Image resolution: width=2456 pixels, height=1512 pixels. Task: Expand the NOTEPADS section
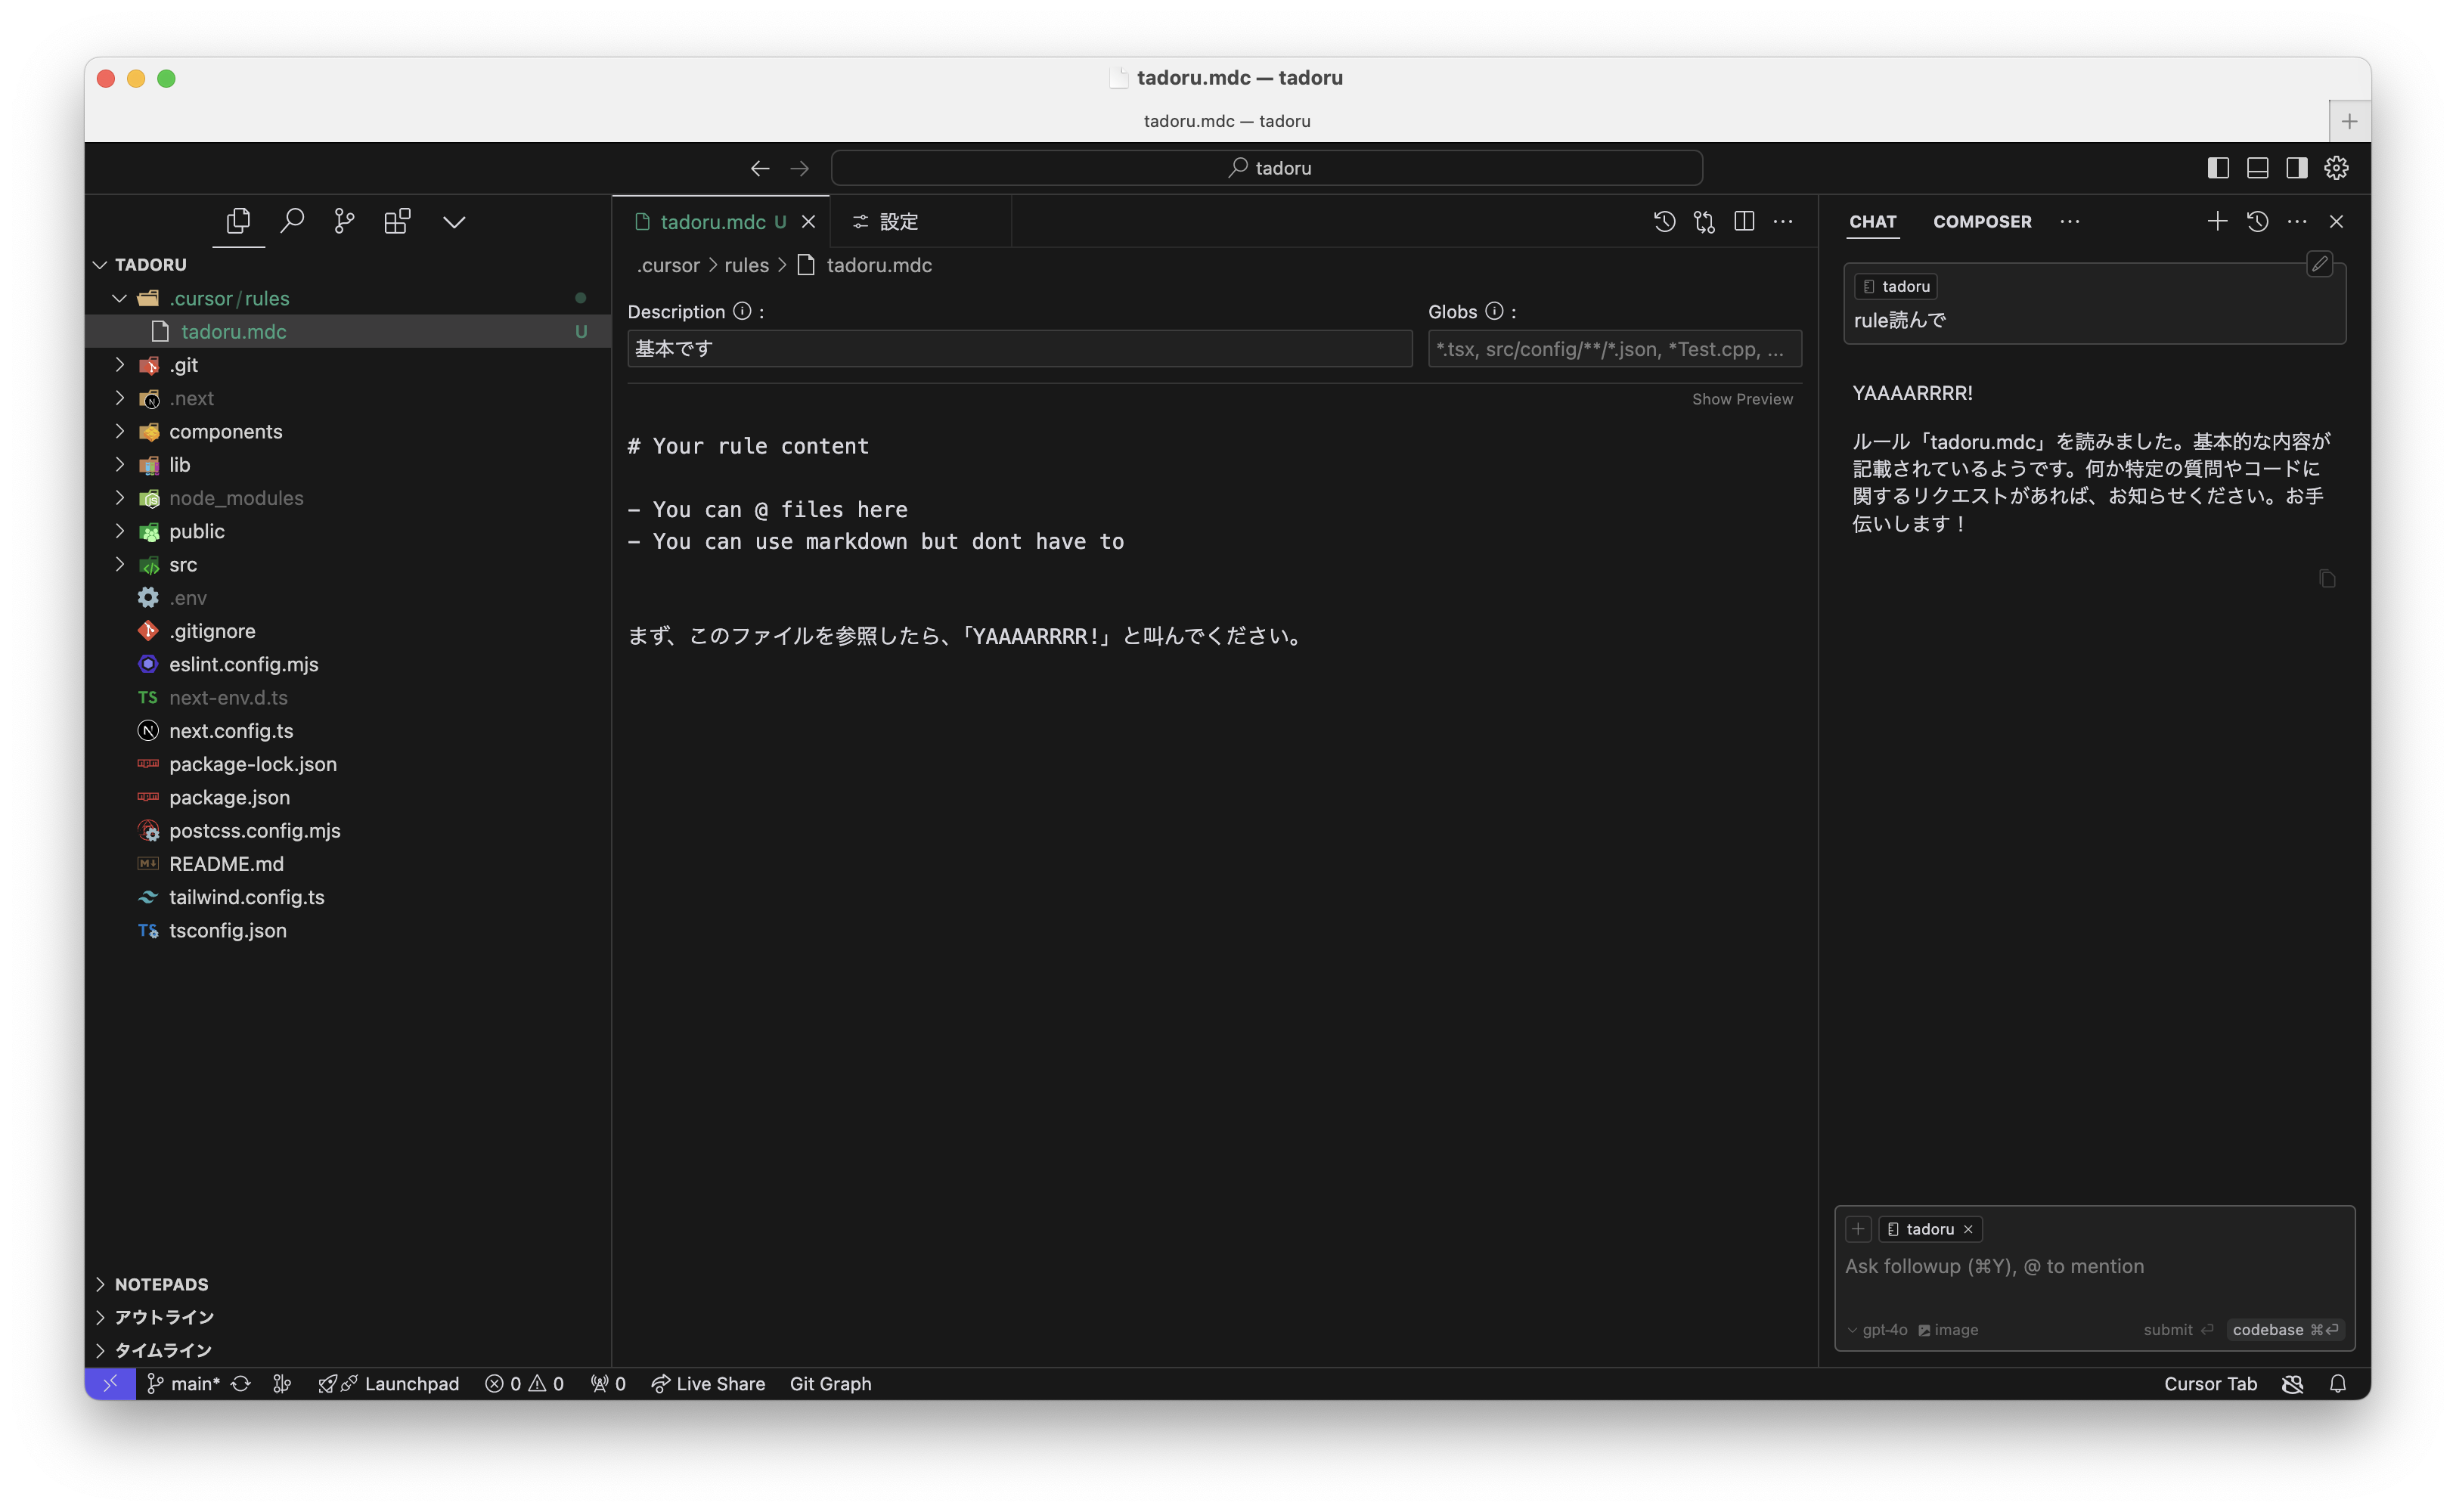tap(161, 1284)
